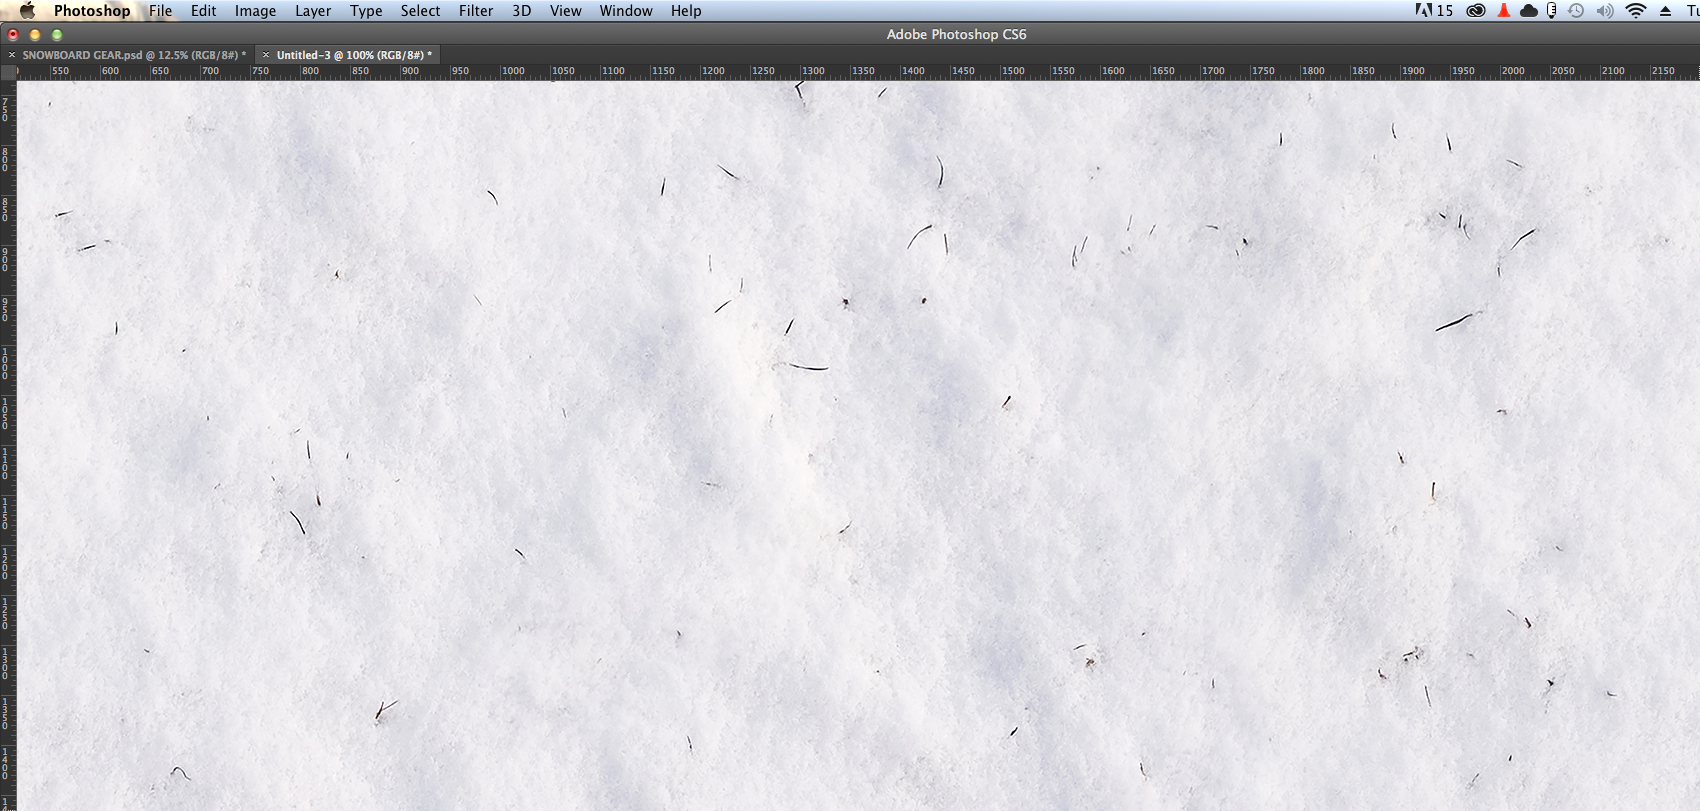The image size is (1700, 811).
Task: Click the Apple menu icon
Action: pyautogui.click(x=27, y=11)
